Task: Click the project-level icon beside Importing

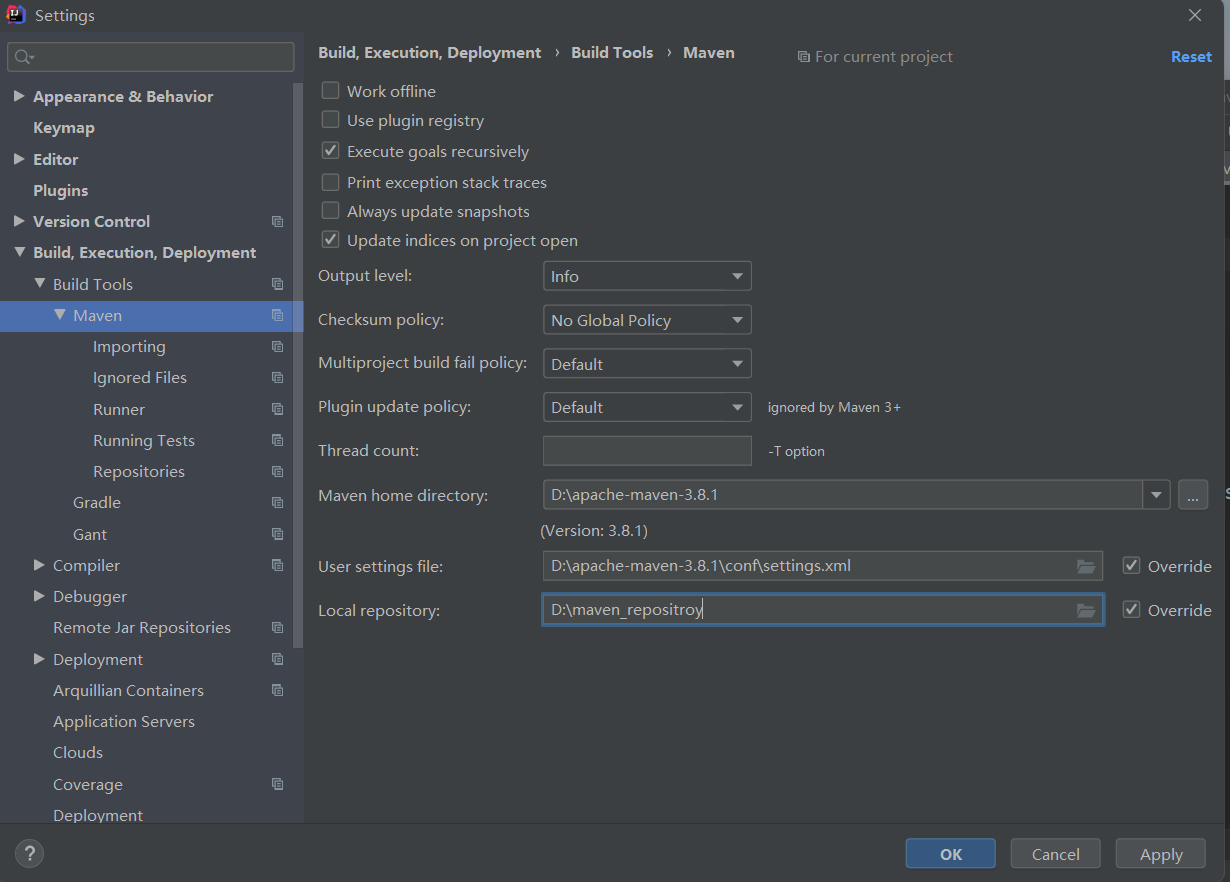Action: (277, 347)
